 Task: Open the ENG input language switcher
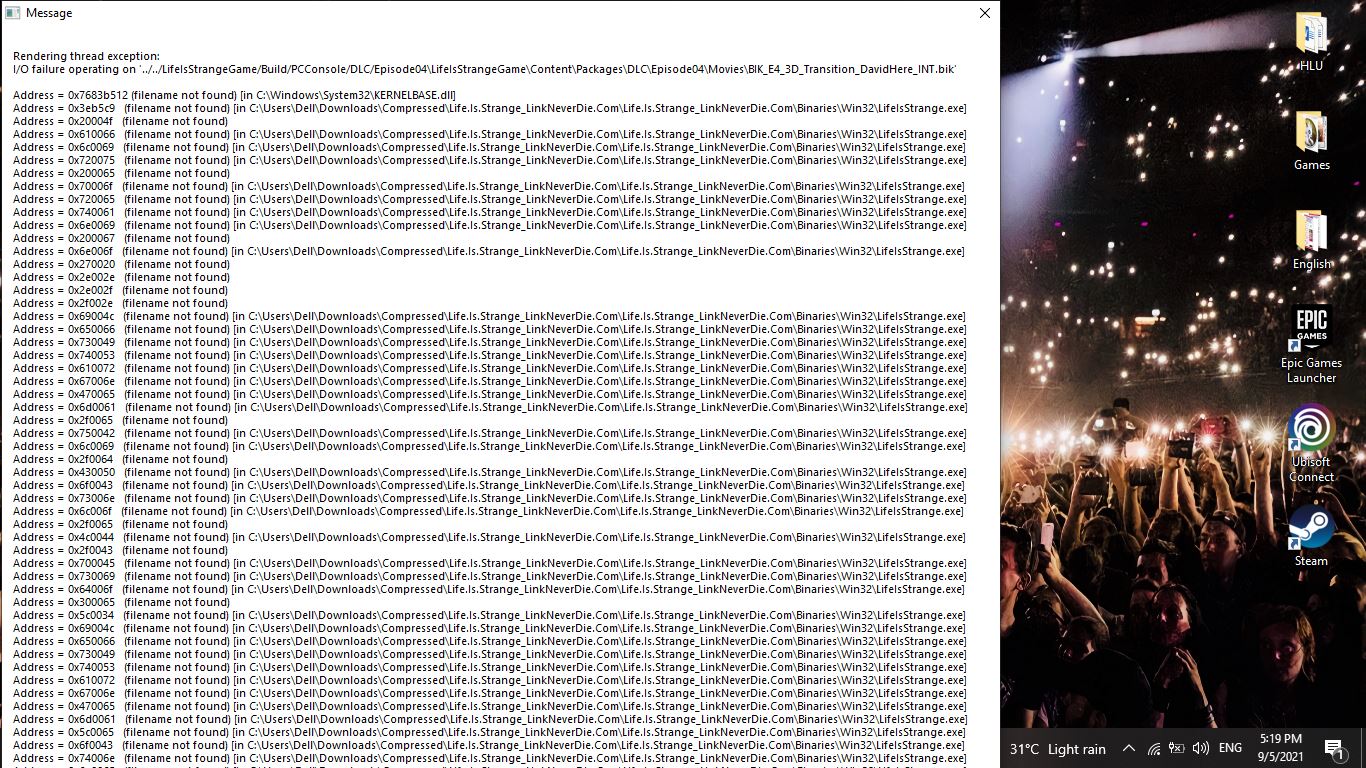point(1230,748)
